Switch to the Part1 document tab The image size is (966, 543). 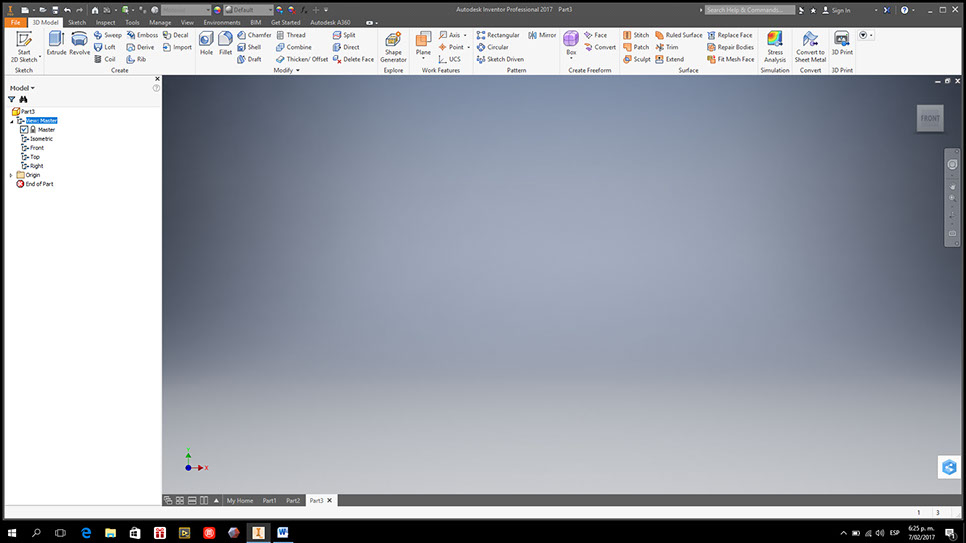pos(269,500)
